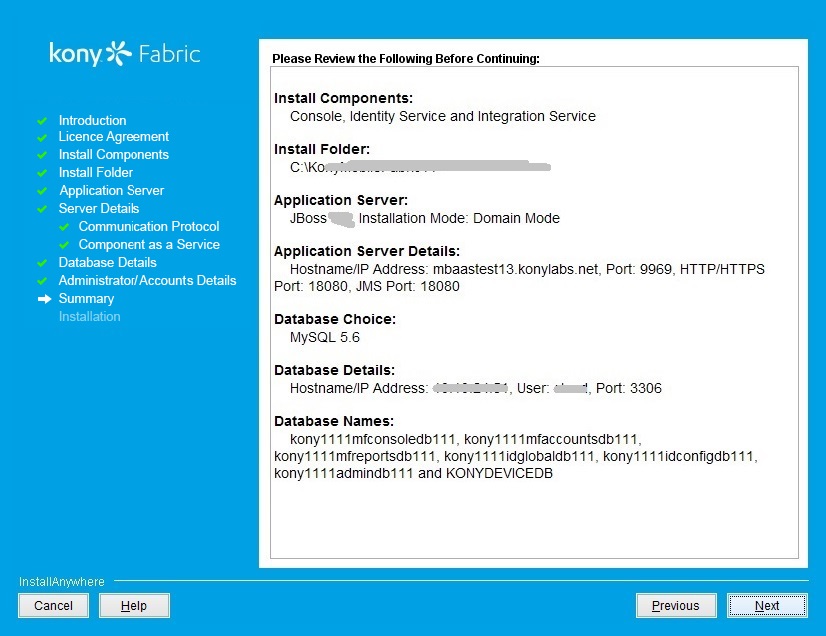Select the Licence Agreement step
826x636 pixels.
click(113, 136)
